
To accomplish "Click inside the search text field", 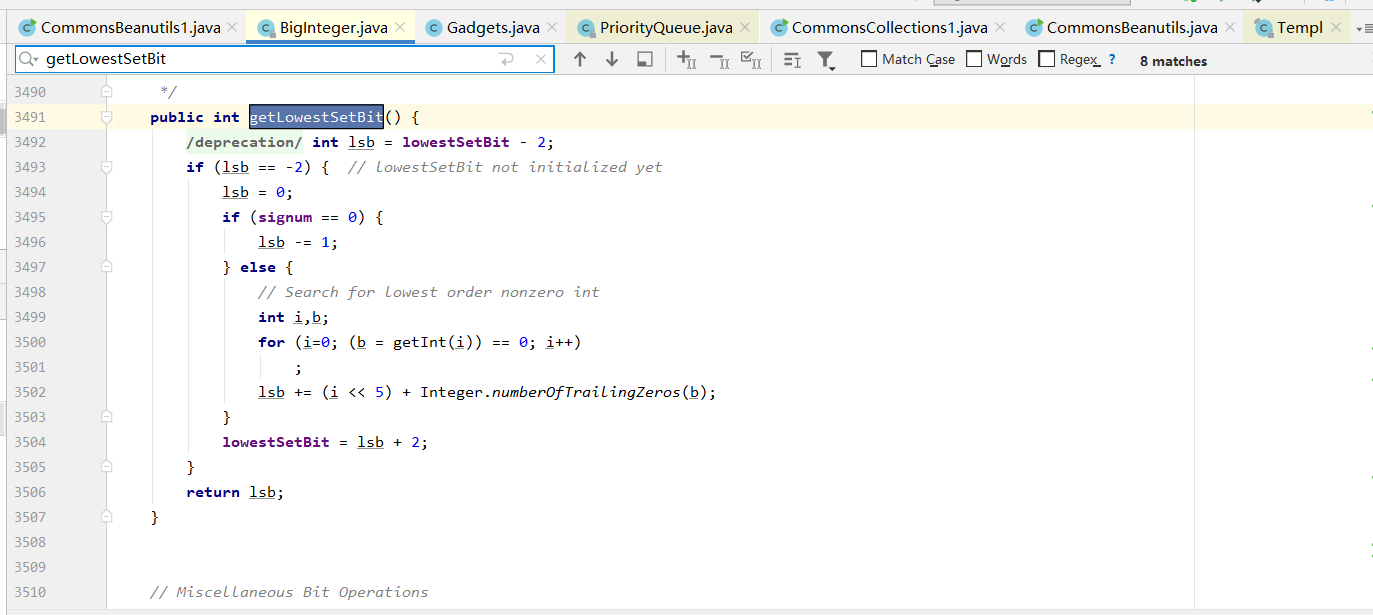I will 270,60.
